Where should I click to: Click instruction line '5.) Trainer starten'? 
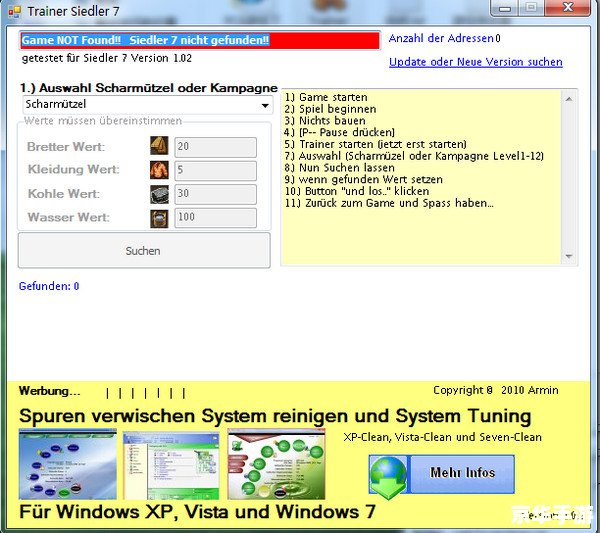[375, 144]
